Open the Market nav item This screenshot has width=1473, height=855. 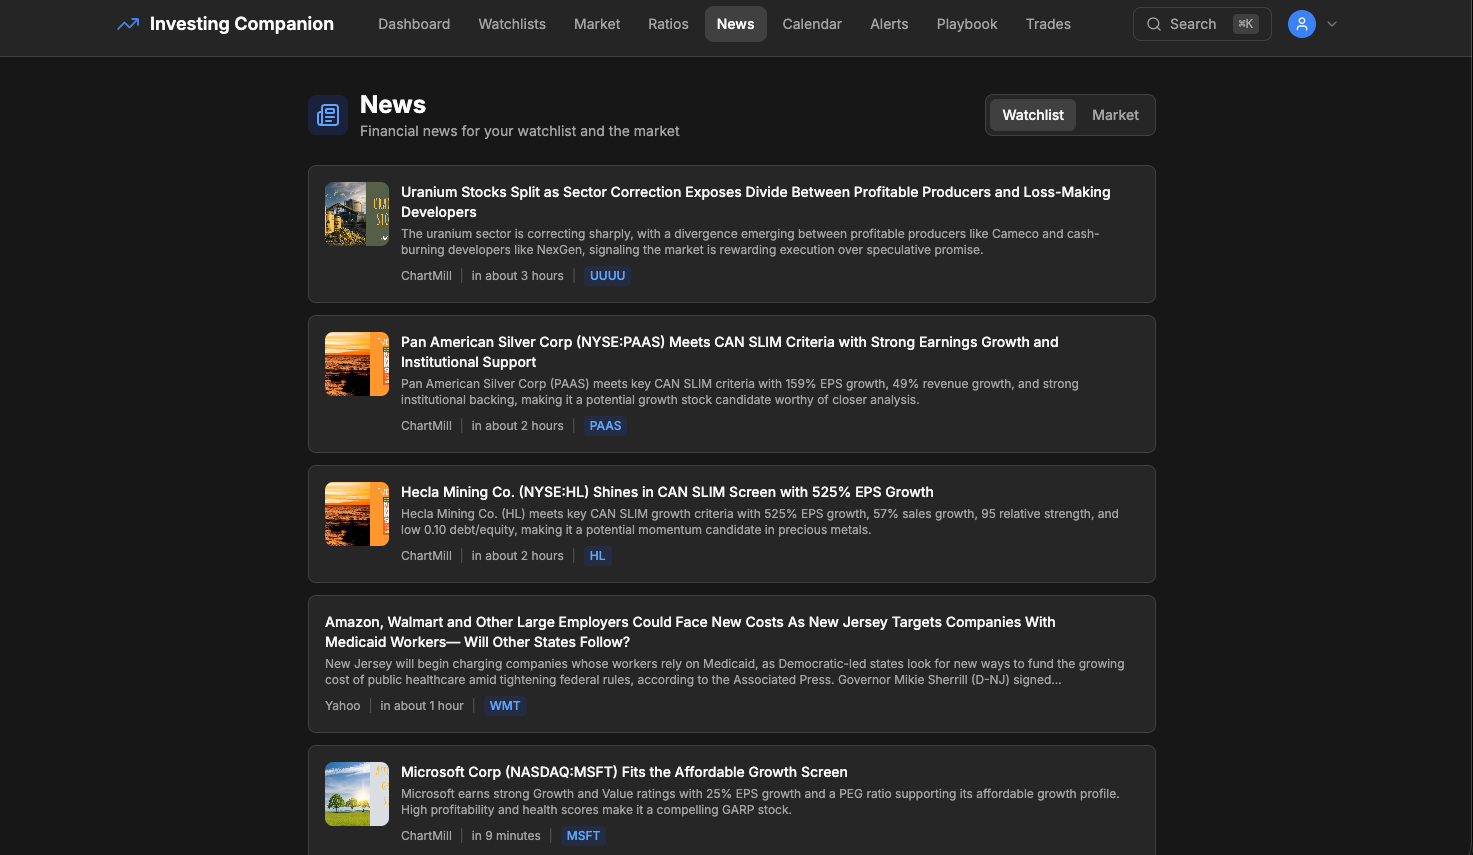[597, 24]
